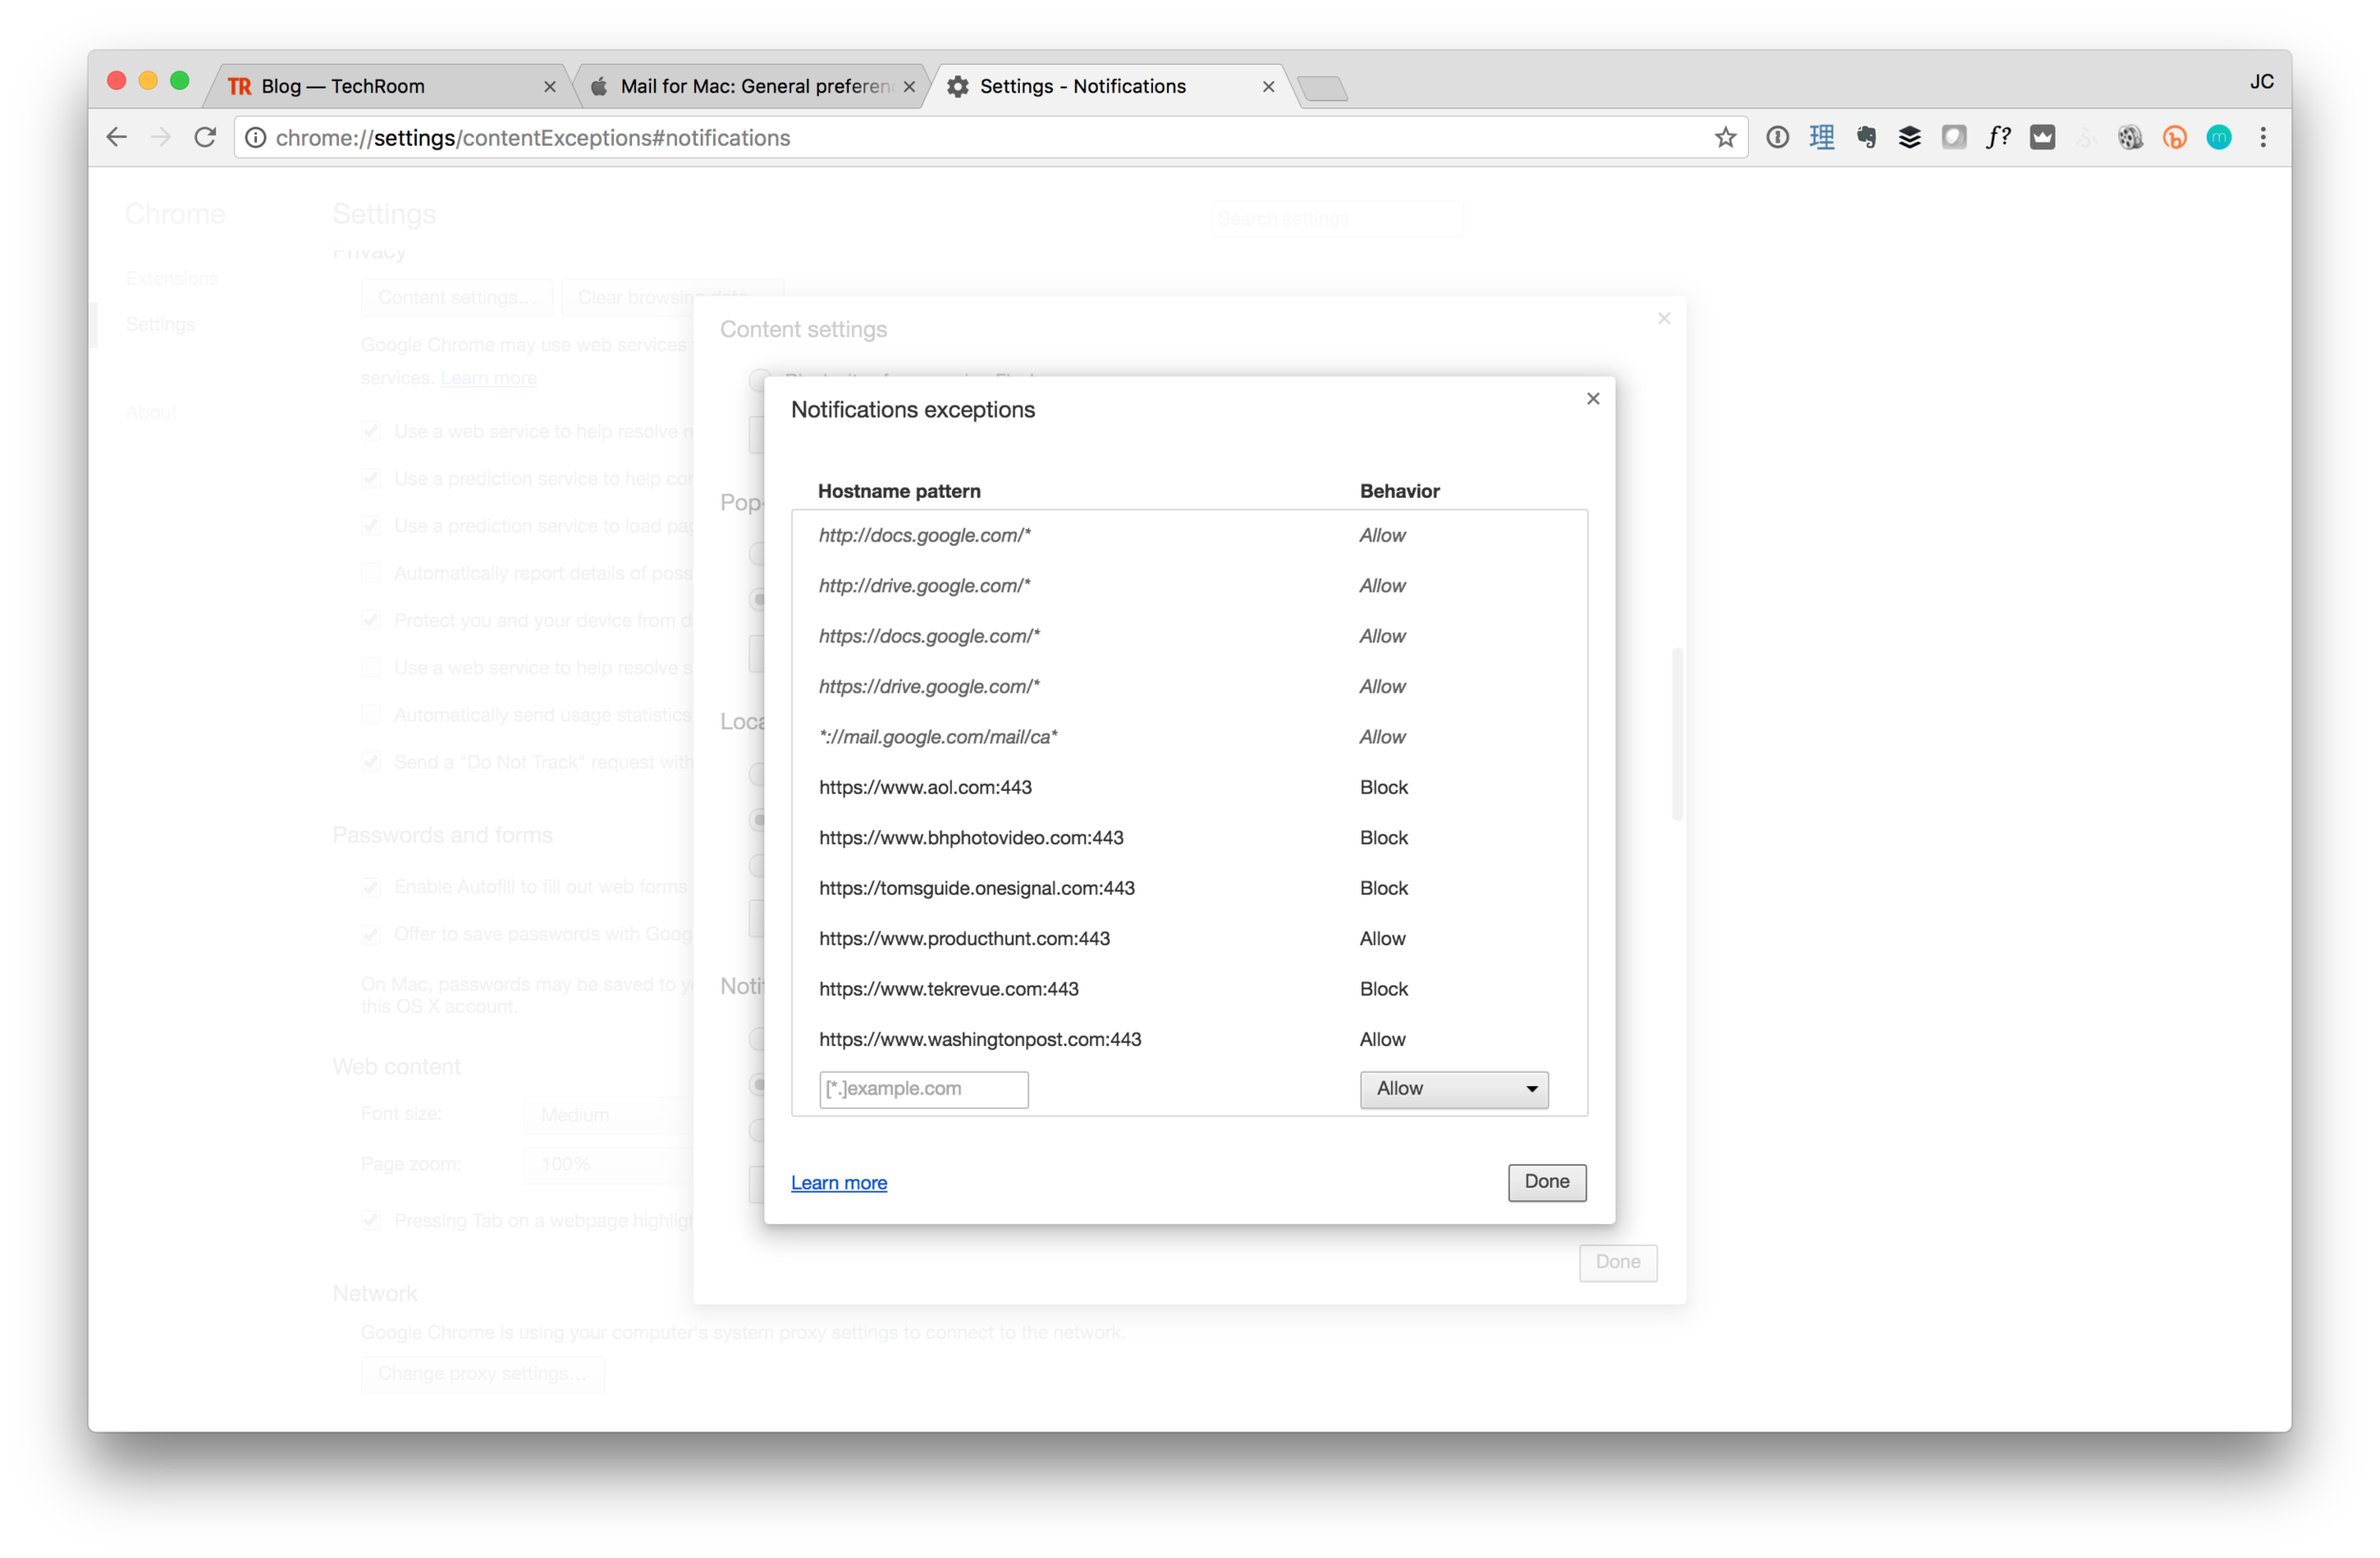Image resolution: width=2380 pixels, height=1558 pixels.
Task: Reload the settings page
Action: (205, 138)
